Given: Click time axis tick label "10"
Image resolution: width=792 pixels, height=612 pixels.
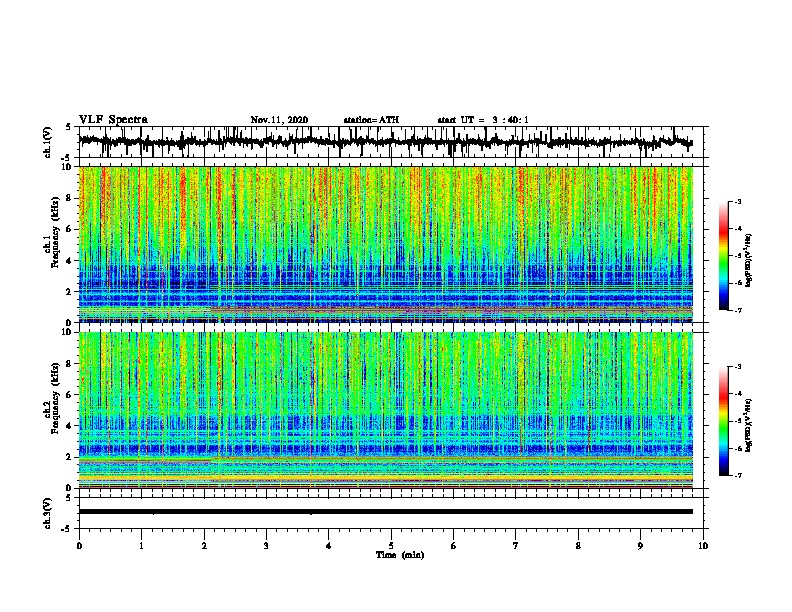Looking at the screenshot, I should point(703,546).
